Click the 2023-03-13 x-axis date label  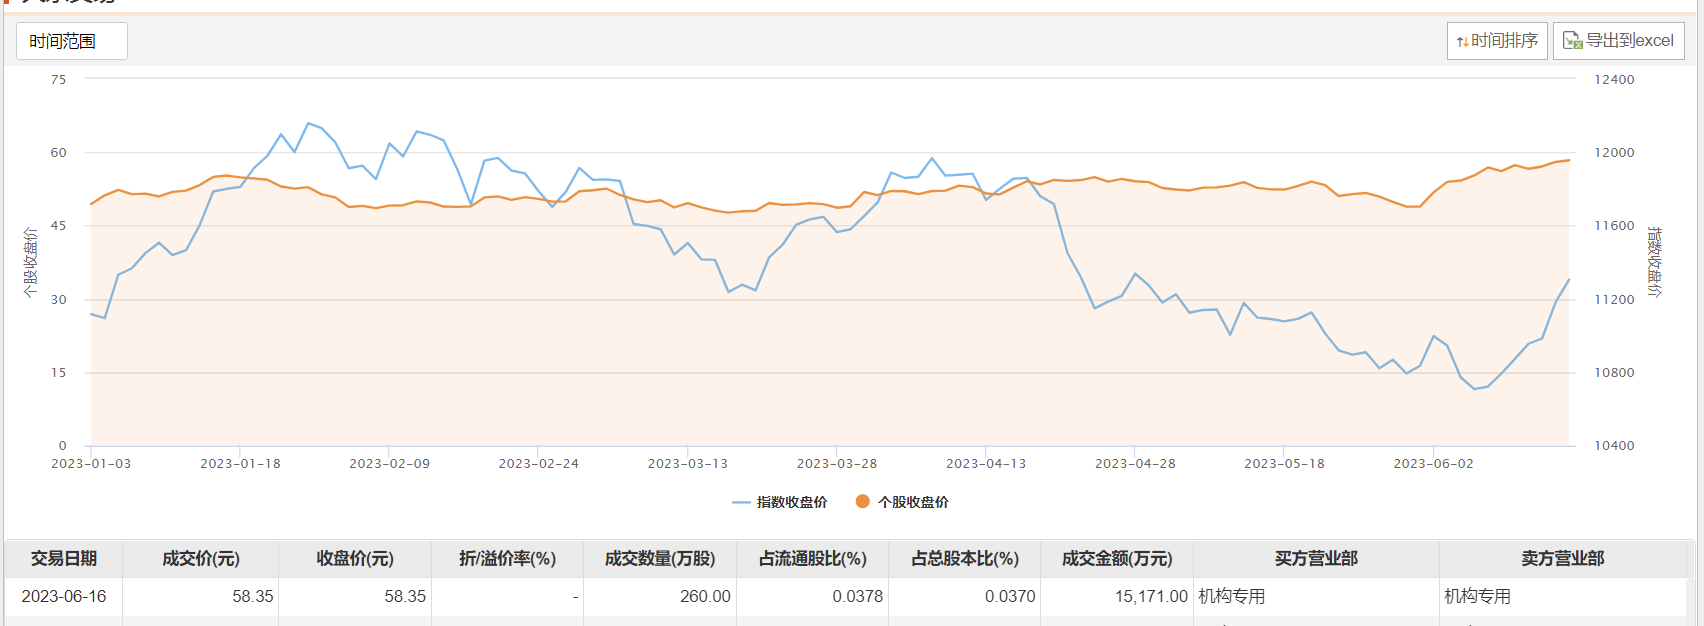pyautogui.click(x=688, y=464)
